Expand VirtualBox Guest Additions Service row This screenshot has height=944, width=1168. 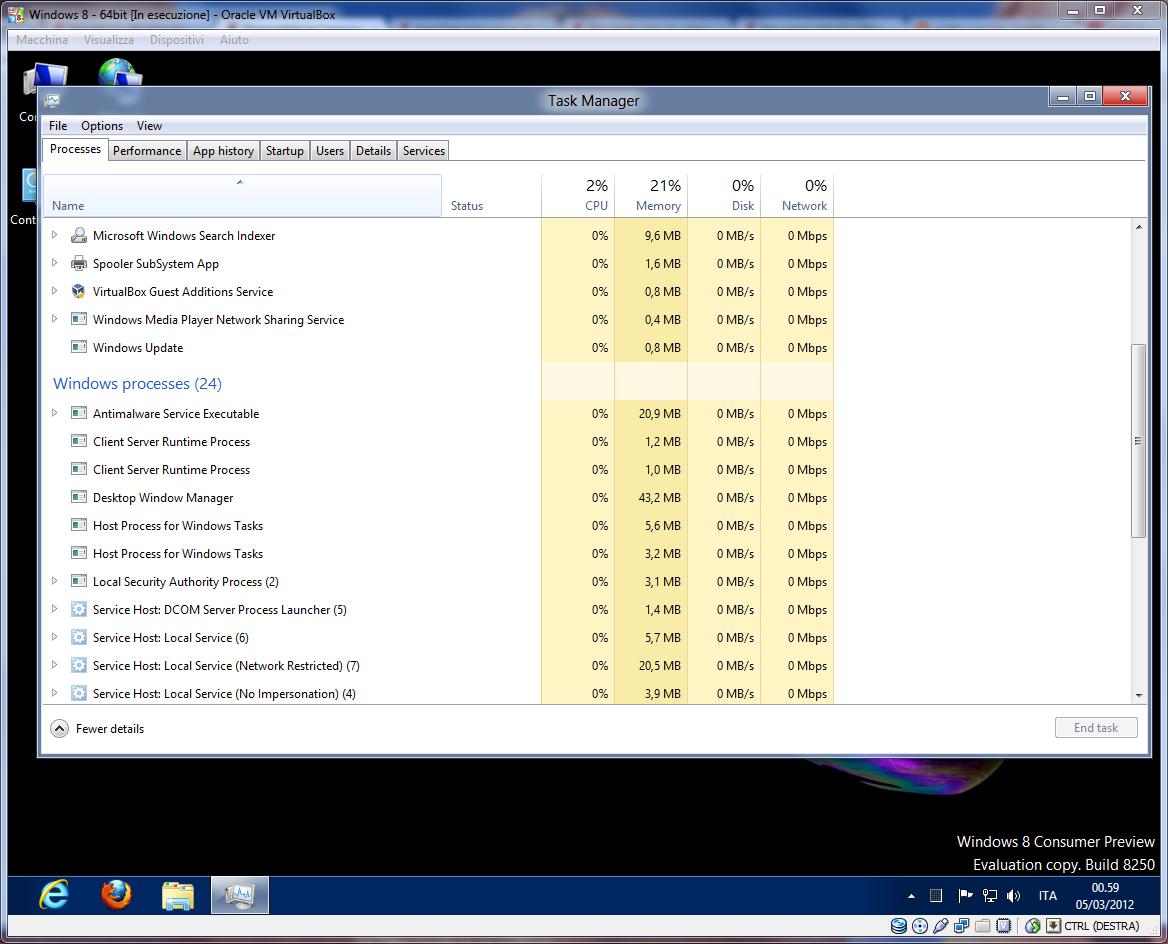[54, 291]
